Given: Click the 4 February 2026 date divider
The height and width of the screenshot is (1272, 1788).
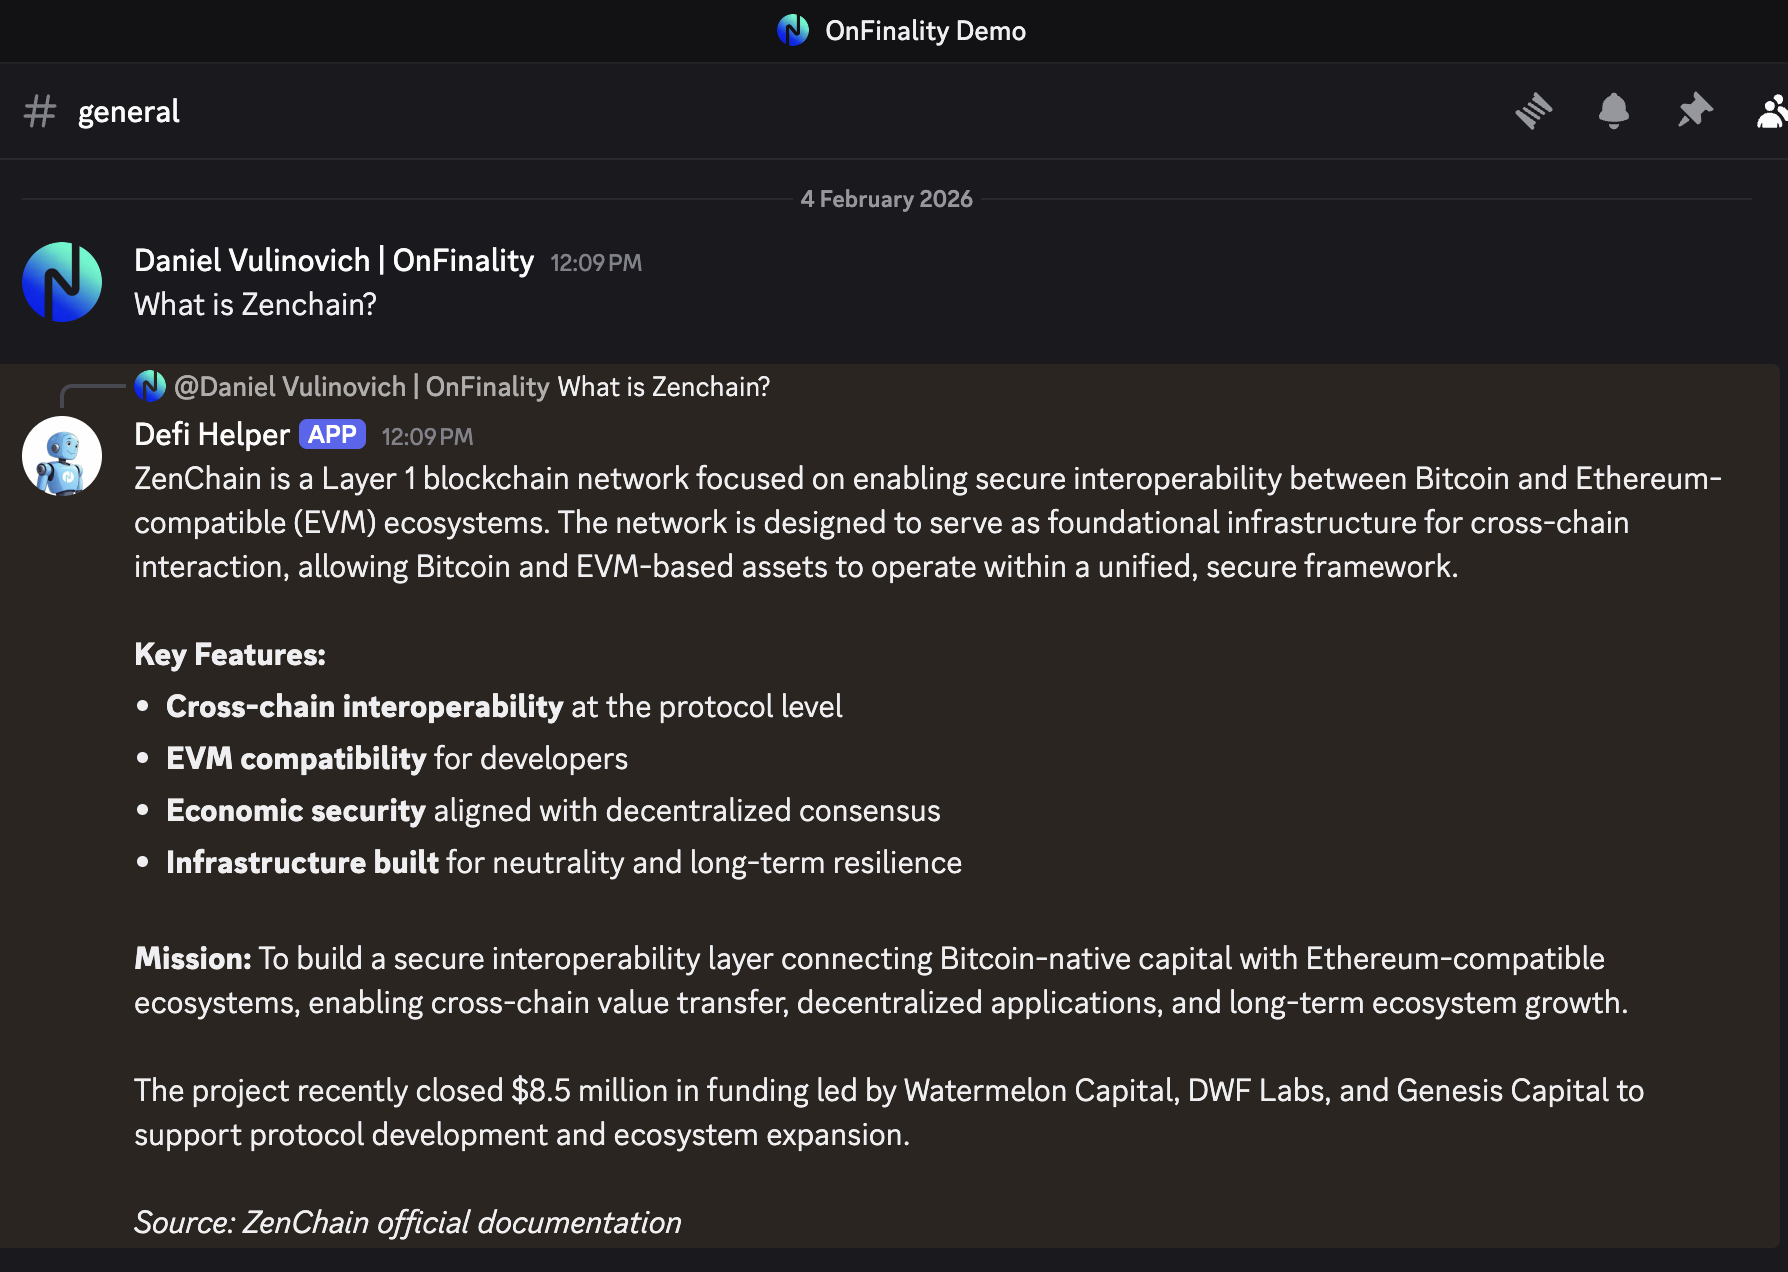Looking at the screenshot, I should pos(886,199).
